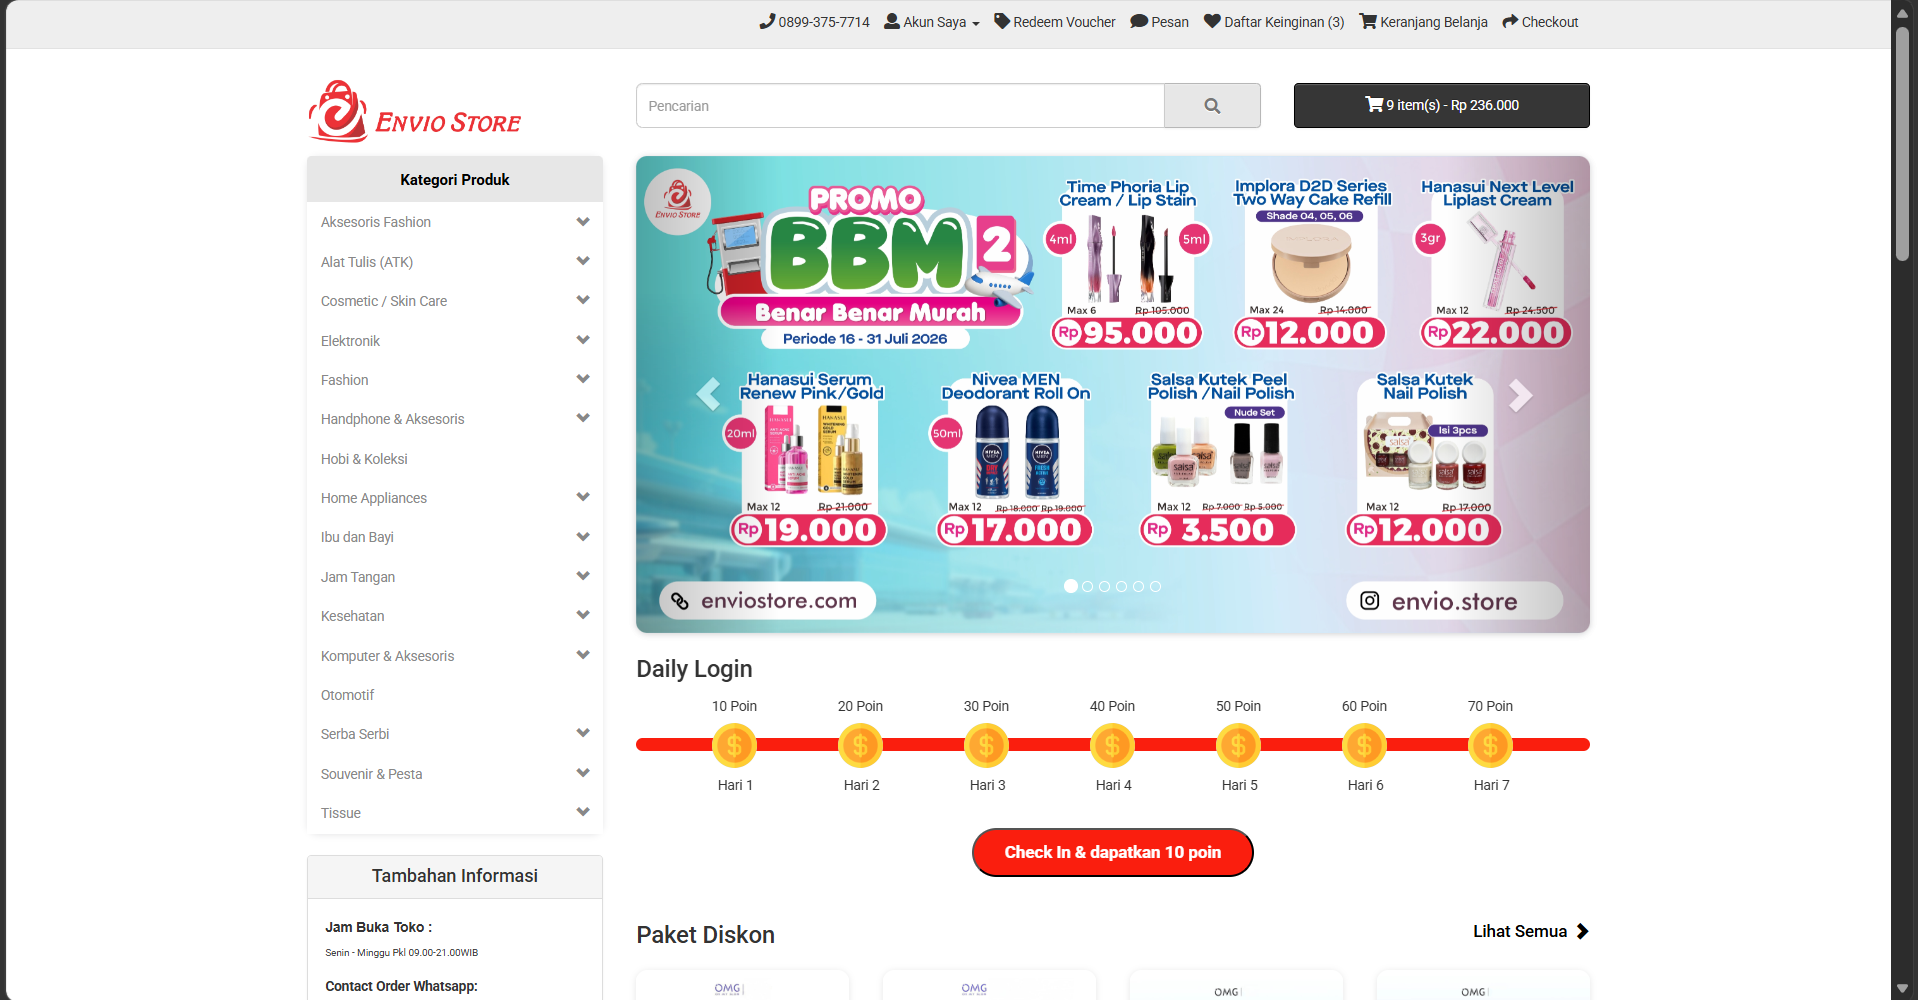1918x1000 pixels.
Task: Expand Serba Serbi chevron
Action: pyautogui.click(x=583, y=733)
